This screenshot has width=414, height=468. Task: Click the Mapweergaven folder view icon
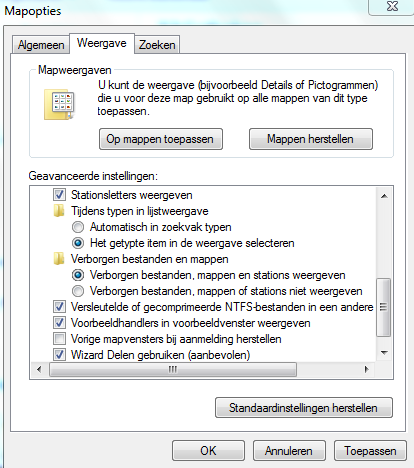point(59,104)
